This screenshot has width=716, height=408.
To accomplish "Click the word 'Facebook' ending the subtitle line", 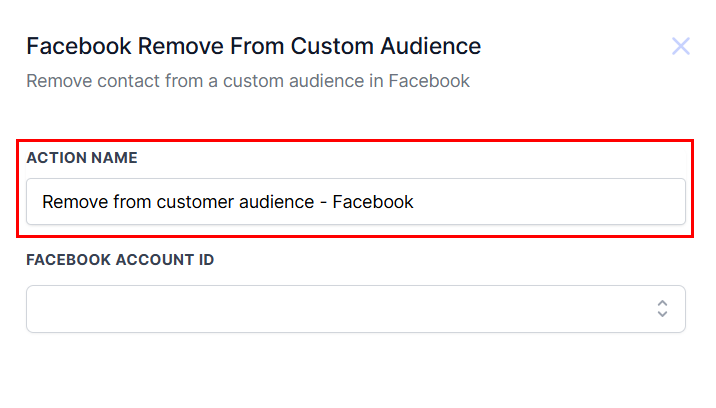I will [x=432, y=81].
